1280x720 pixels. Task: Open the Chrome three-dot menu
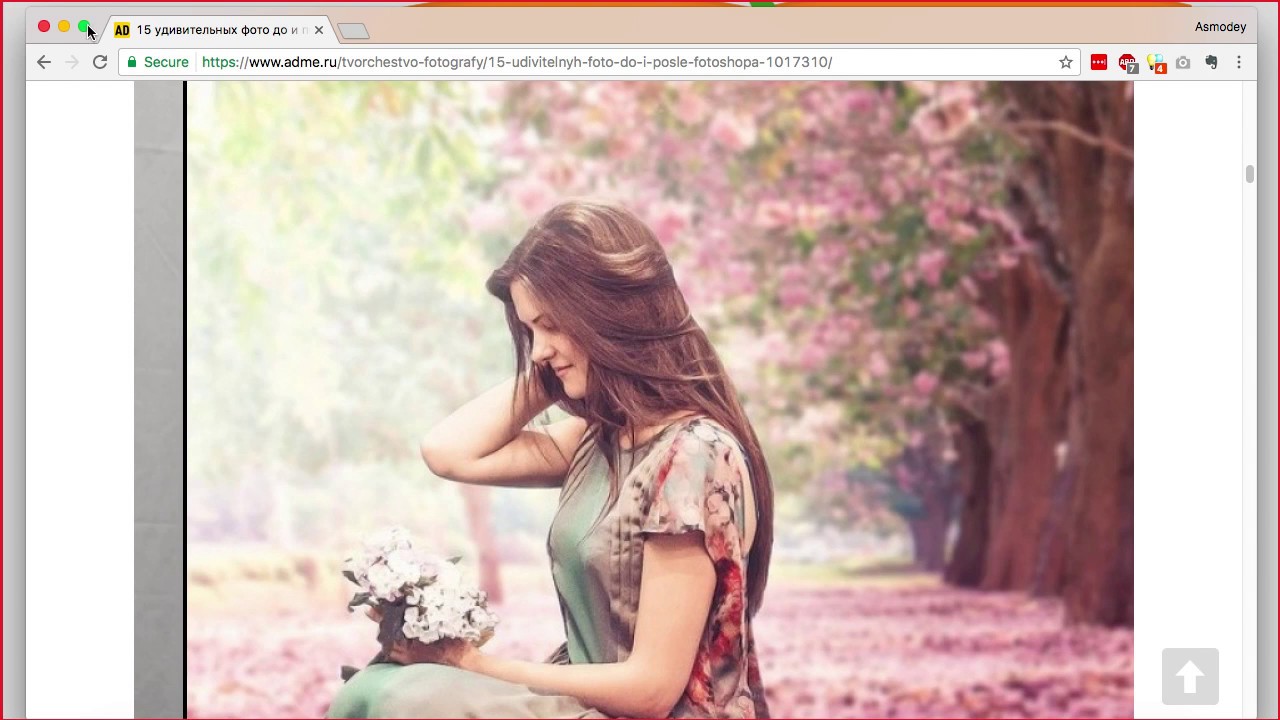coord(1239,62)
